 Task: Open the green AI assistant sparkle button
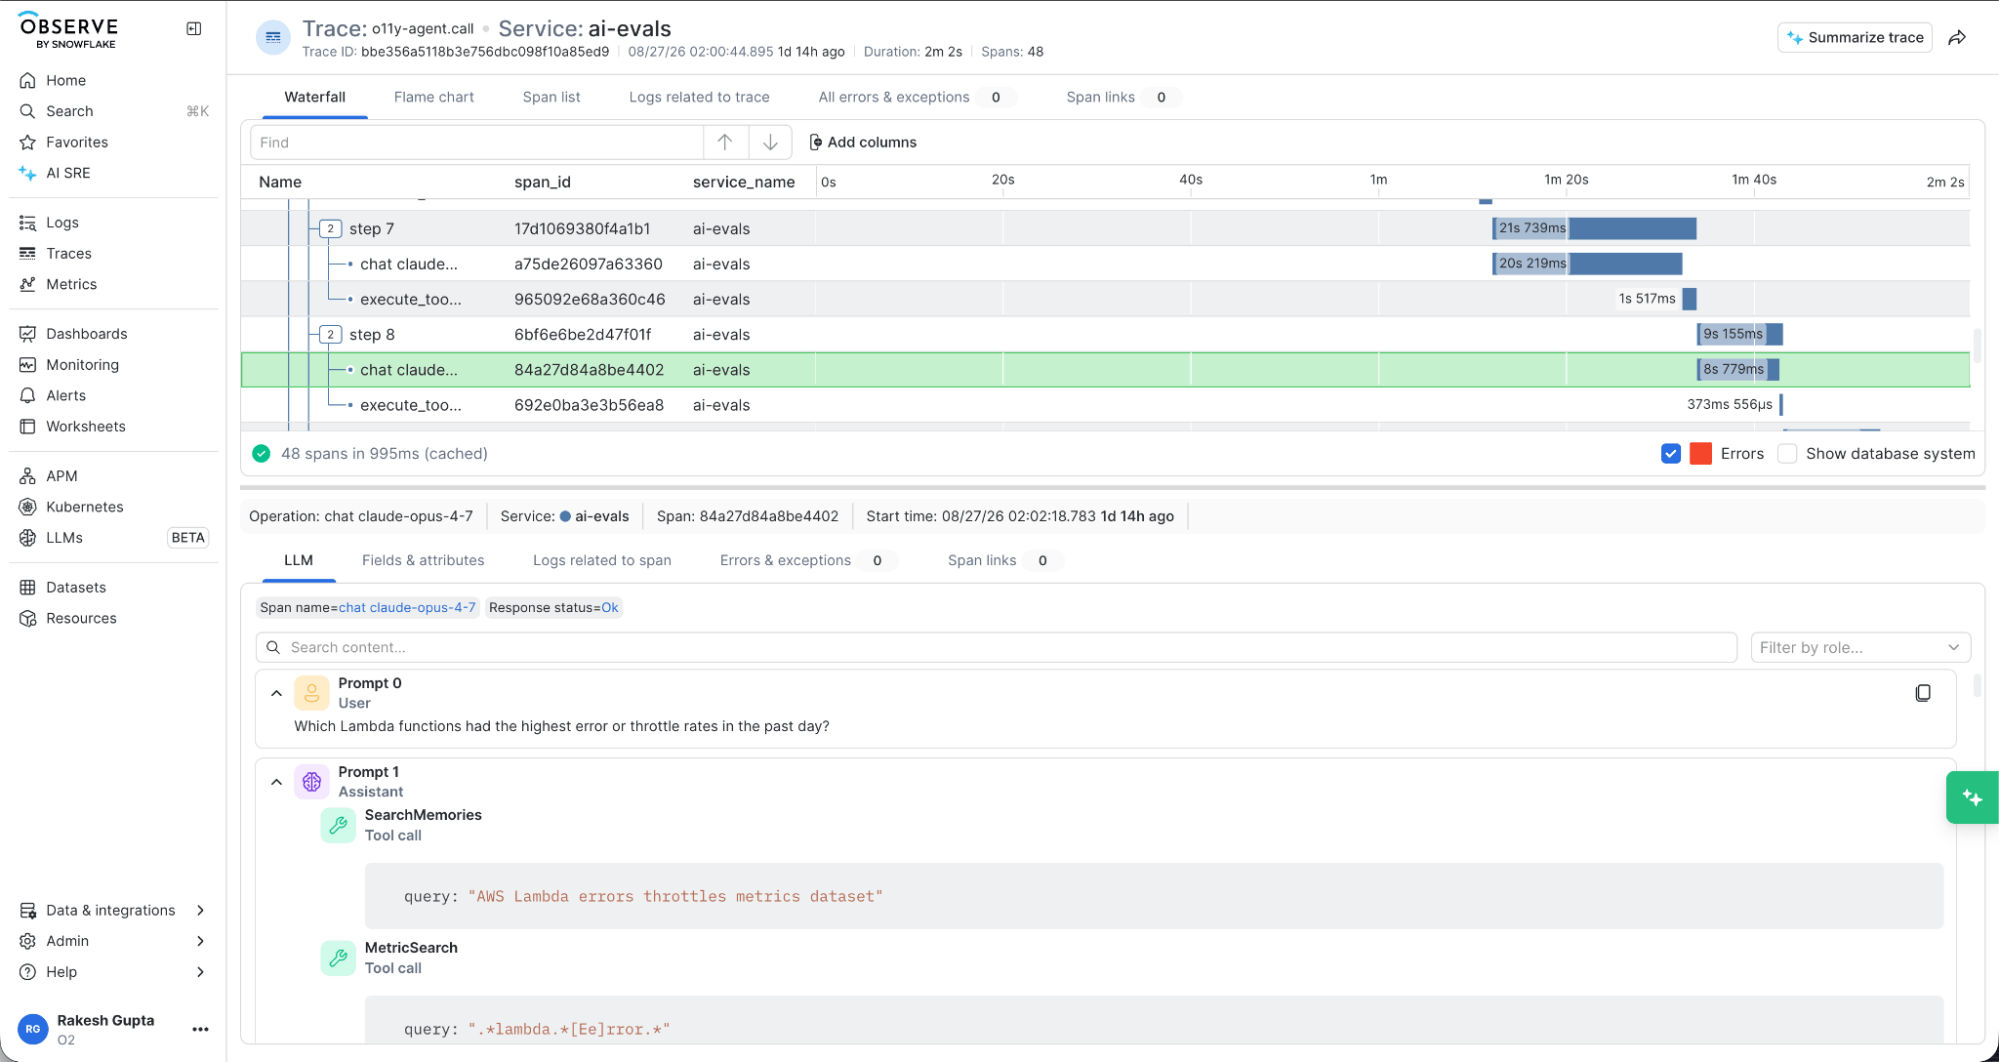click(1972, 797)
